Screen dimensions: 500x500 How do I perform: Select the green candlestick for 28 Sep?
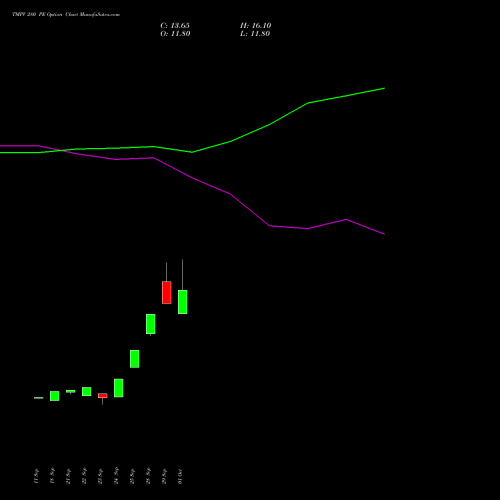151,324
